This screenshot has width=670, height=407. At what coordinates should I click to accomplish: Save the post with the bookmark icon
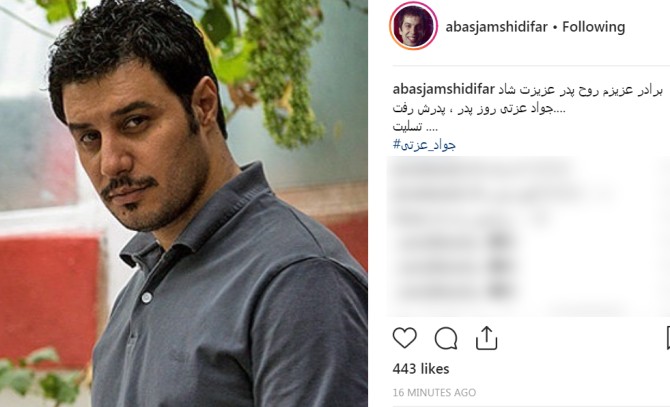pos(668,338)
